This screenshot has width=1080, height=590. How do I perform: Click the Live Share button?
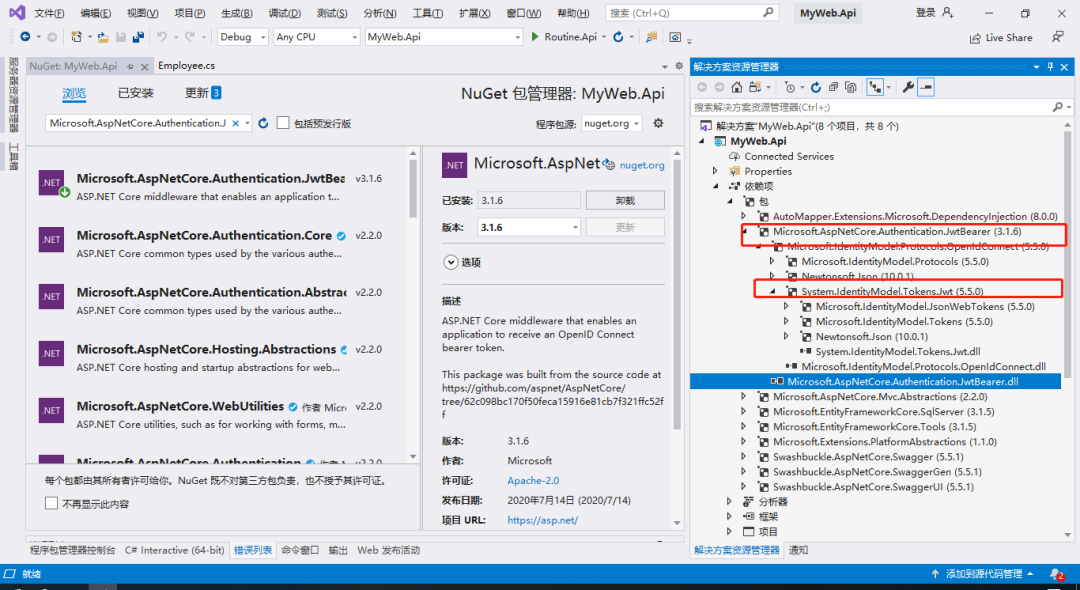point(1001,37)
